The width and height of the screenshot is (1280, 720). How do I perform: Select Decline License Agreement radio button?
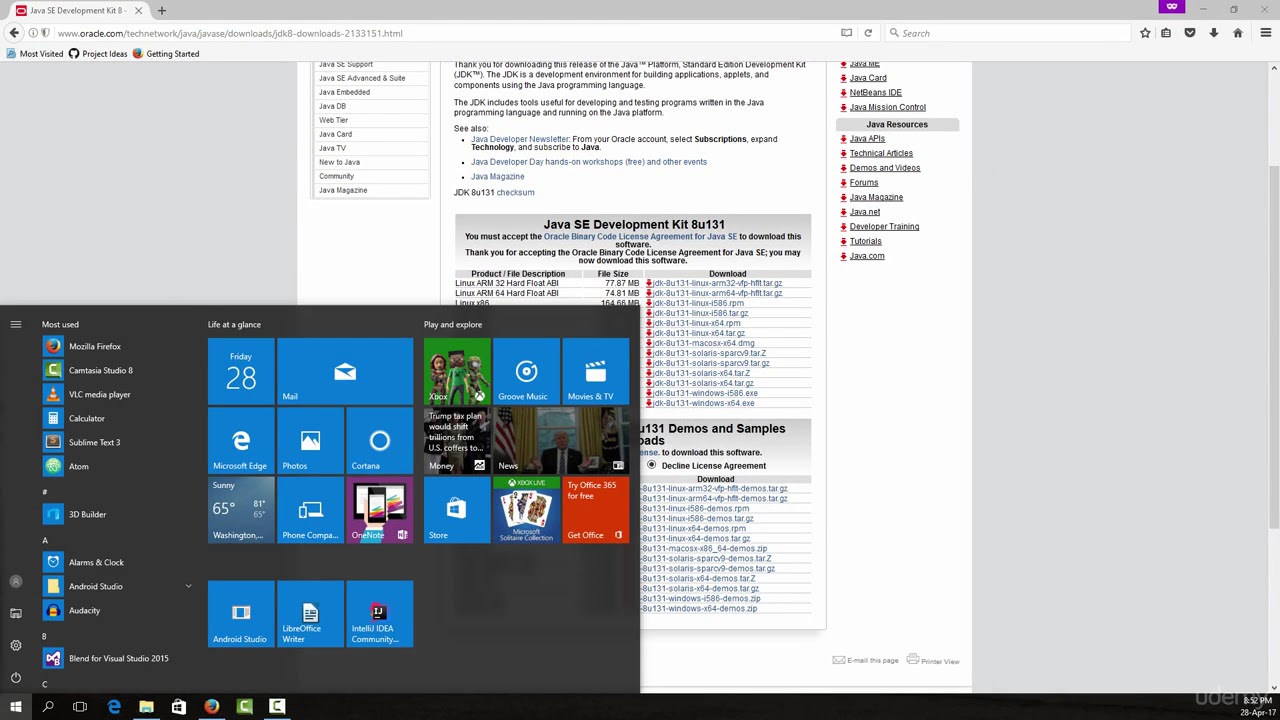pyautogui.click(x=652, y=465)
